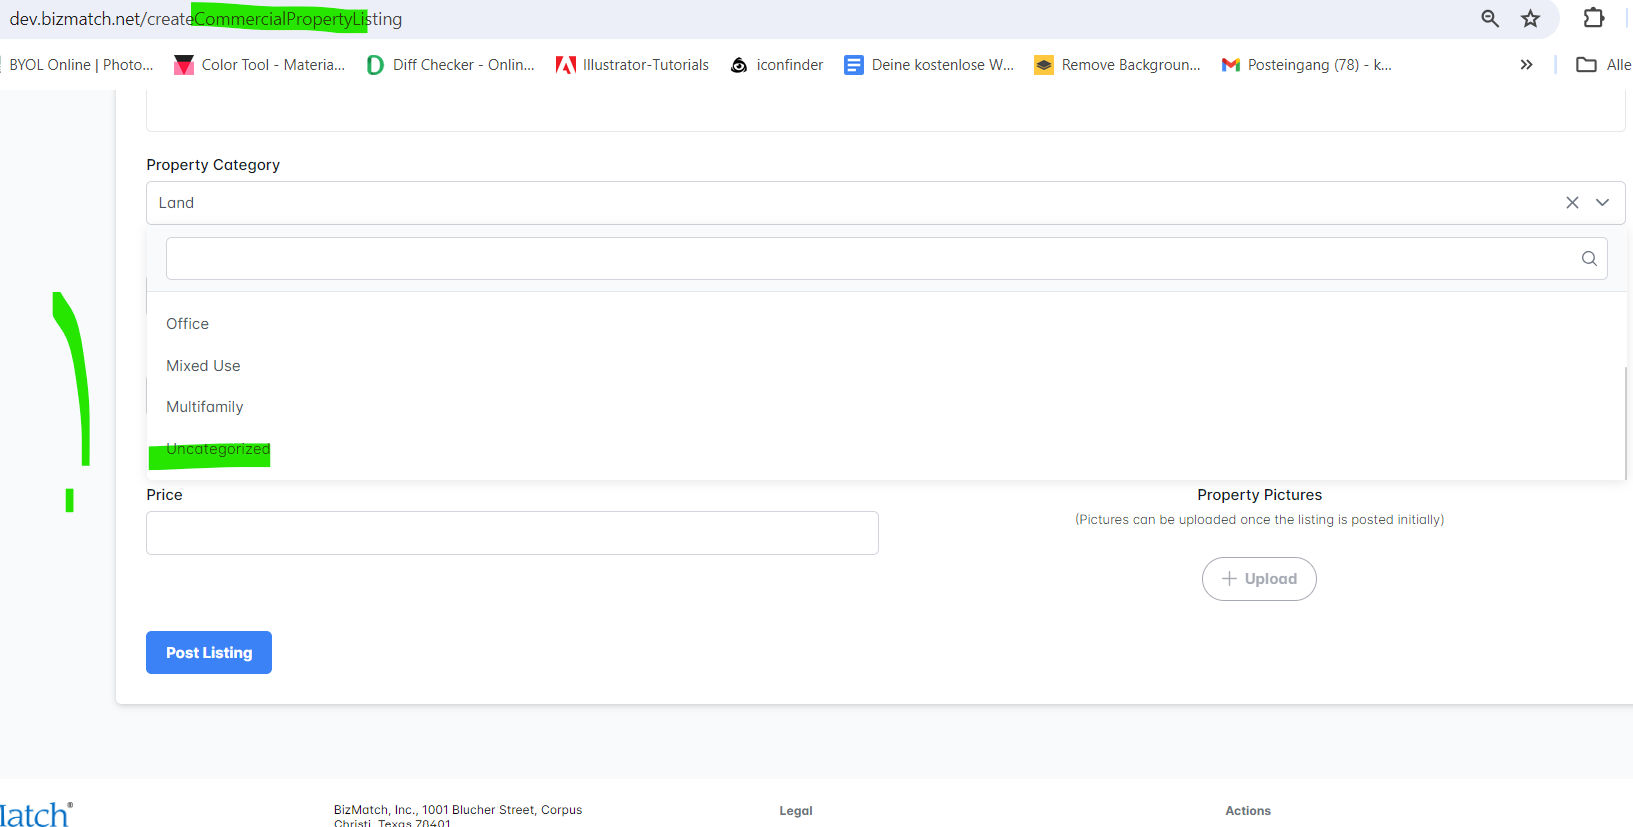
Task: Click the zoom magnifier icon in address bar
Action: (1489, 19)
